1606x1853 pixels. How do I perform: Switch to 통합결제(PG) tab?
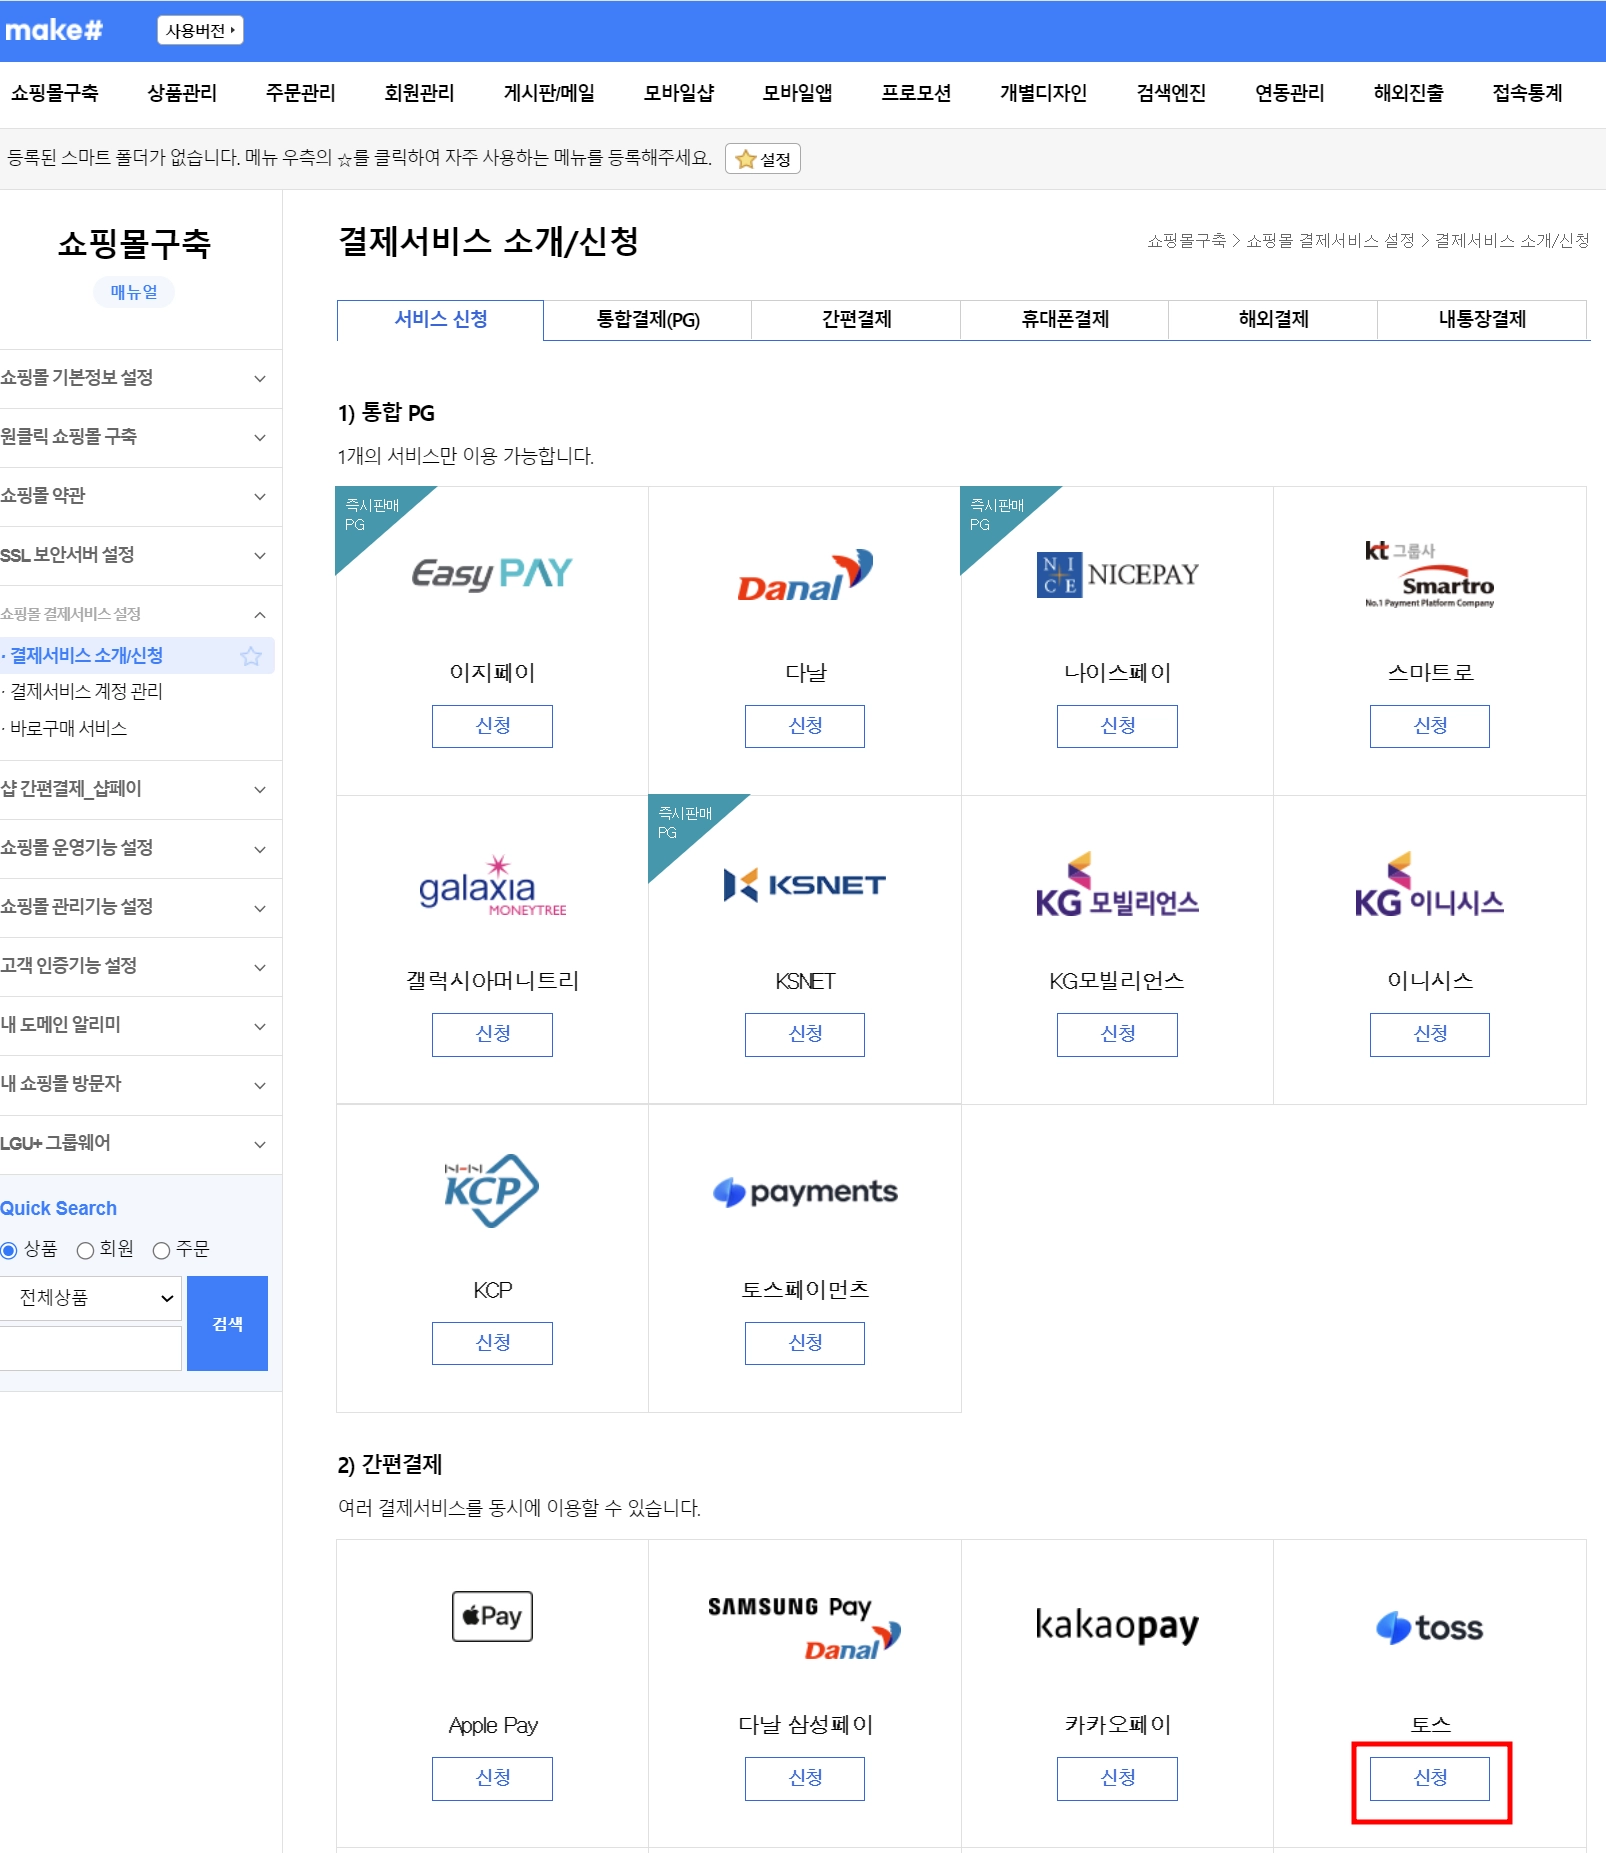(648, 320)
